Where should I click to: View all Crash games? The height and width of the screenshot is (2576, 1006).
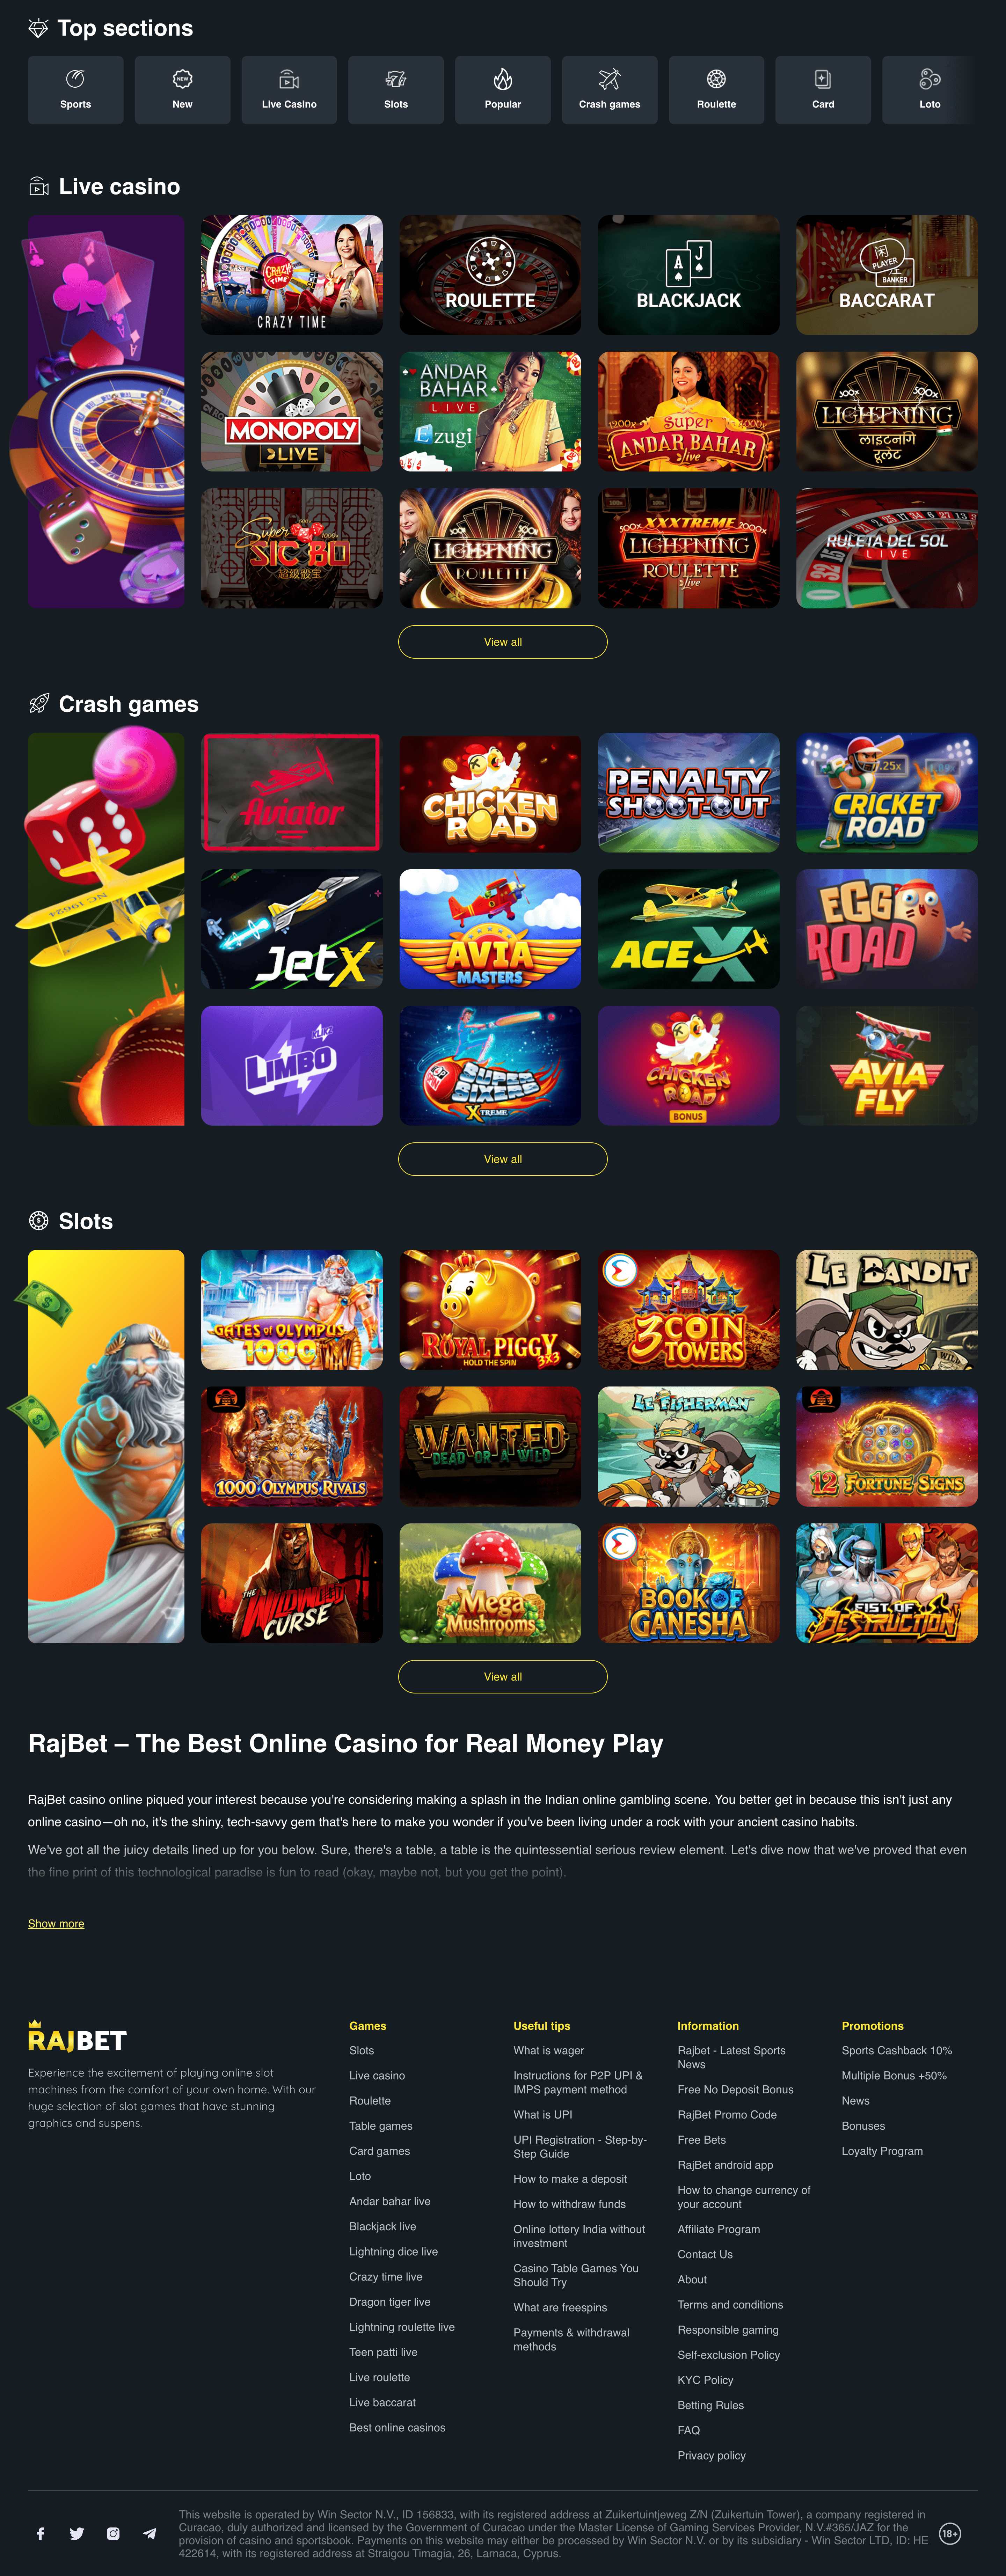coord(503,1159)
